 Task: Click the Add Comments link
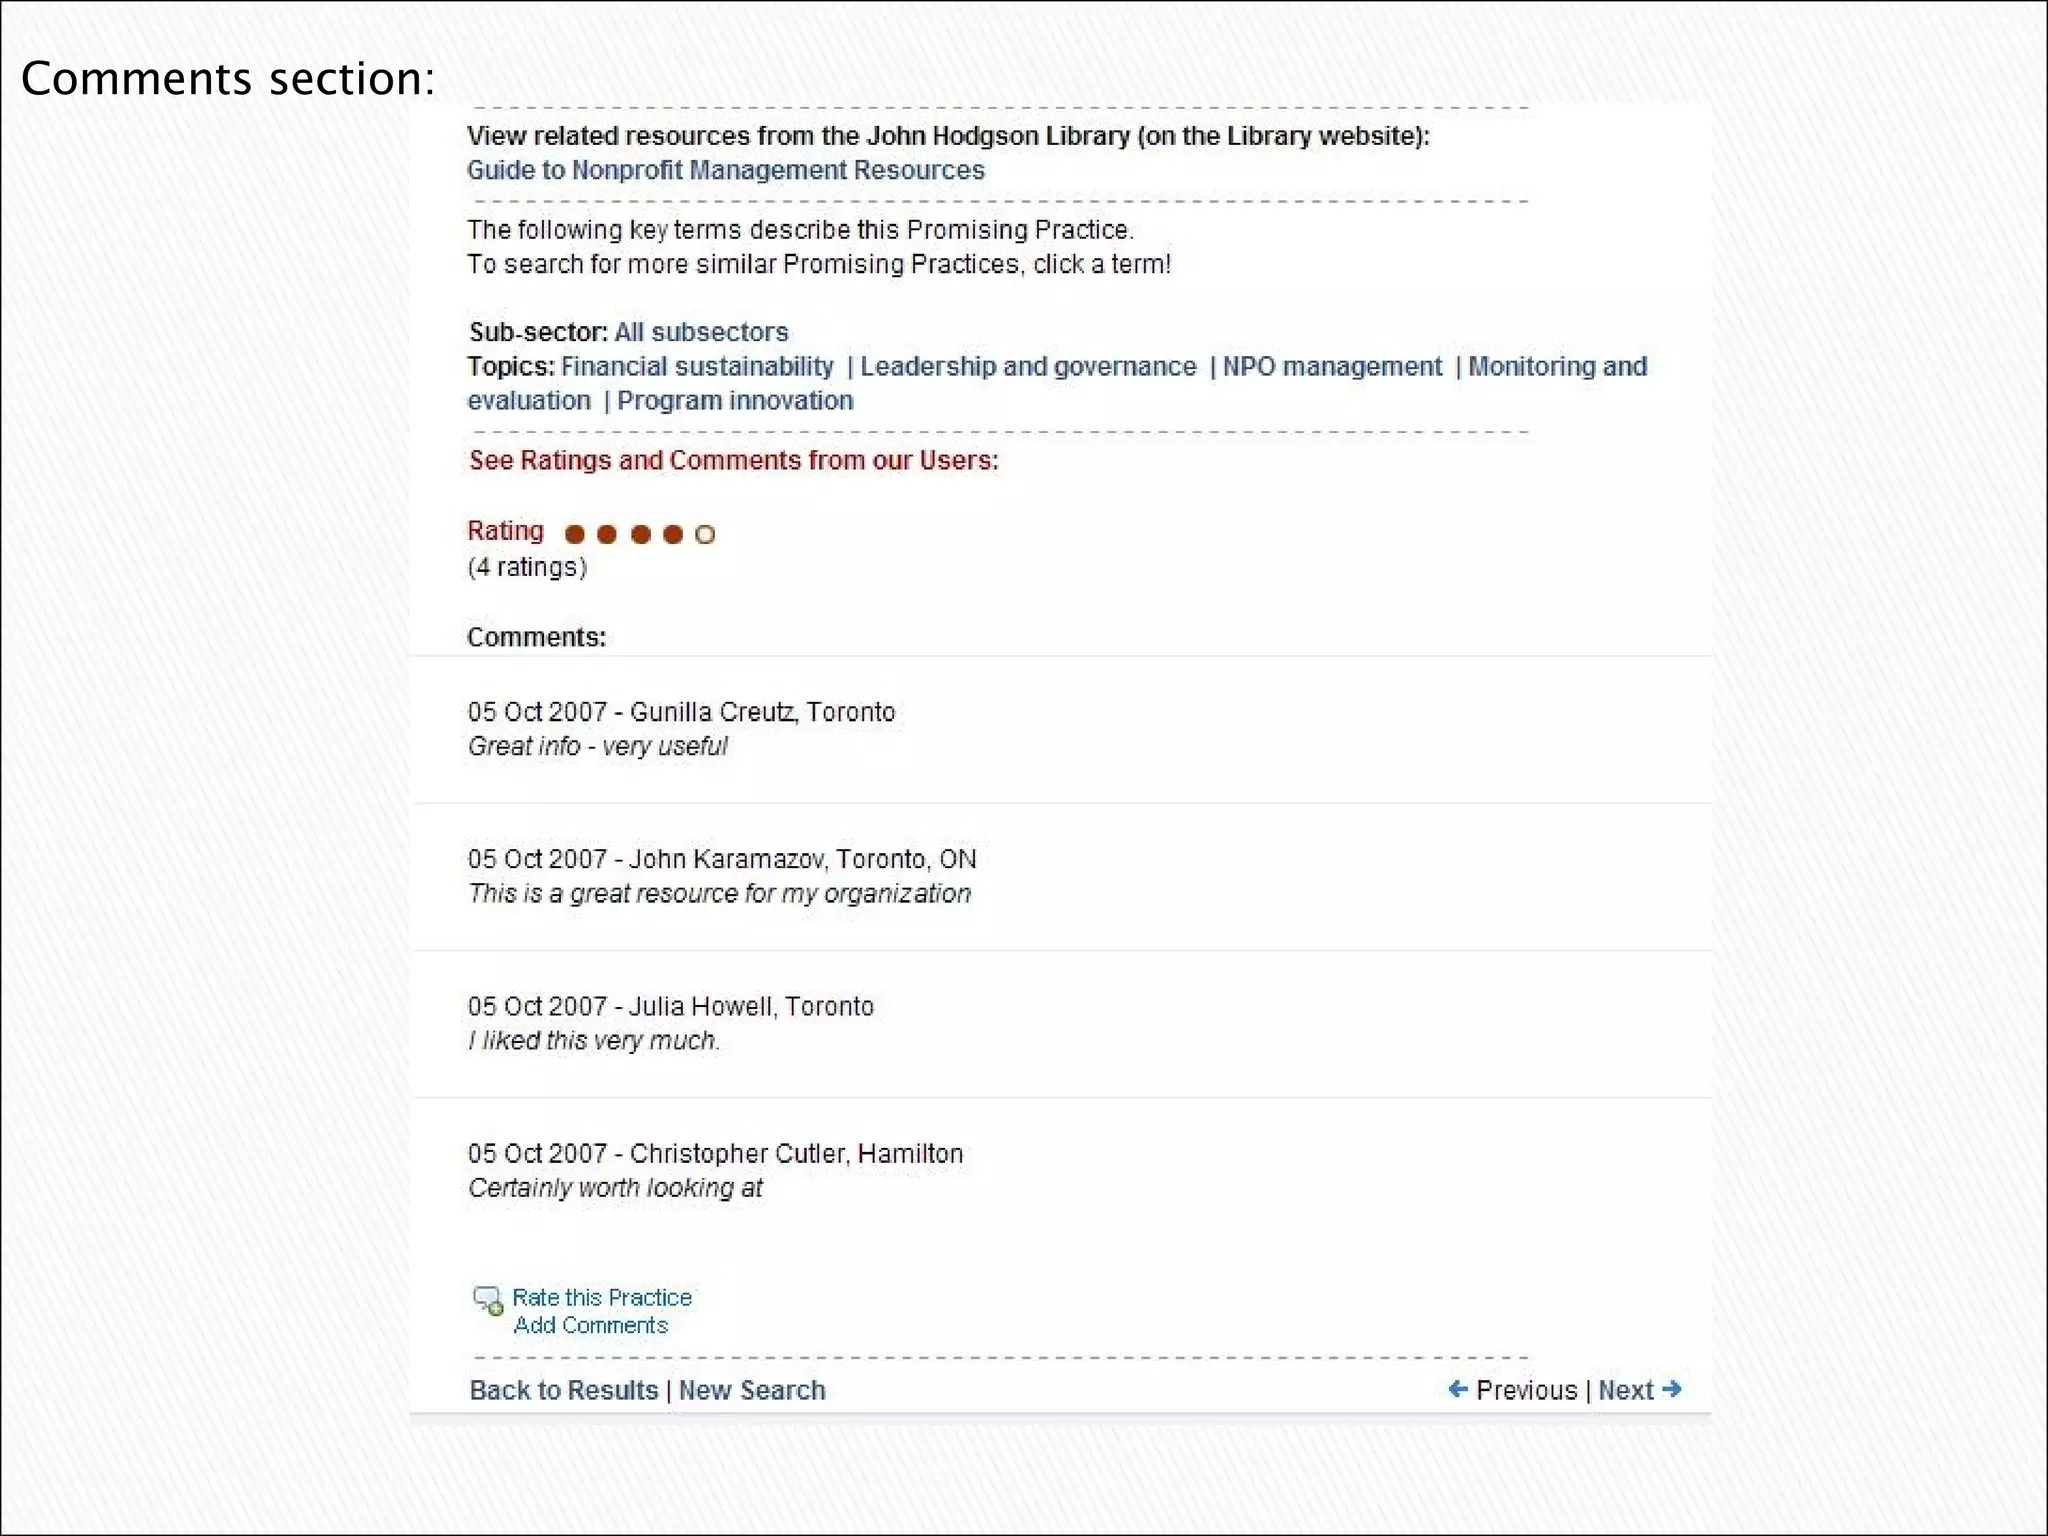pyautogui.click(x=590, y=1325)
